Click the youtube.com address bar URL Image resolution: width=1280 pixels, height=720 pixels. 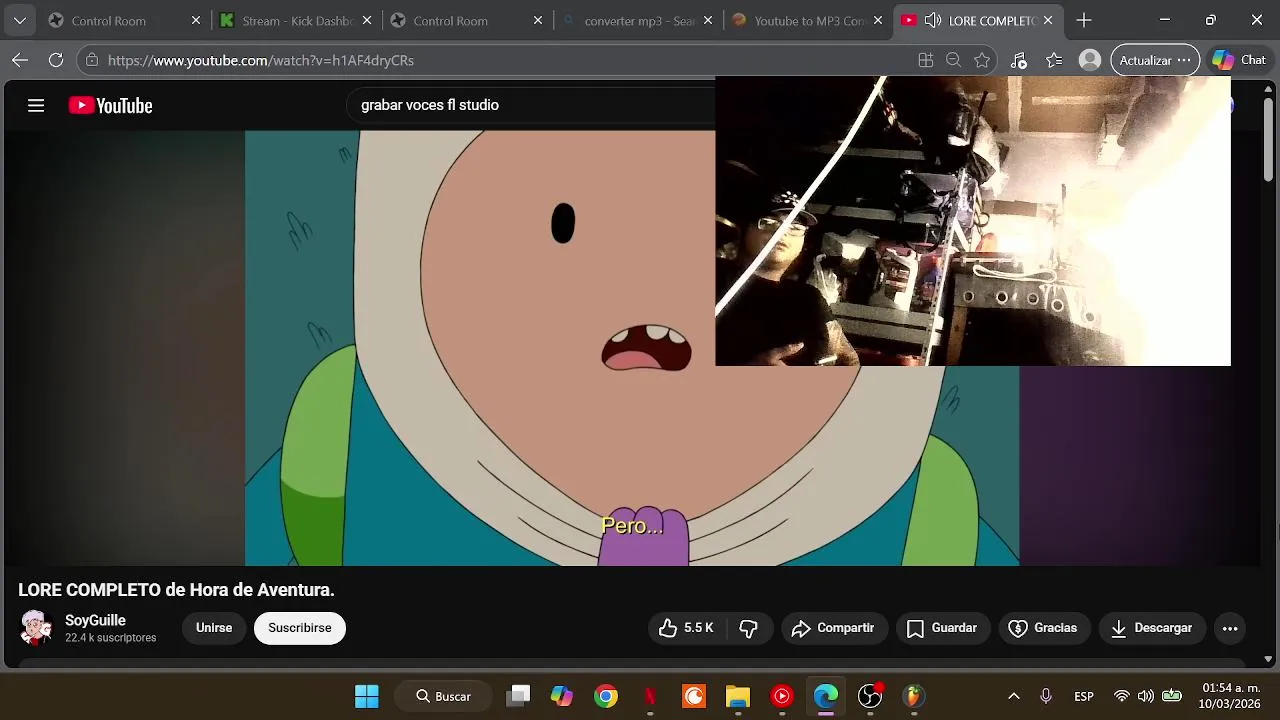(261, 60)
